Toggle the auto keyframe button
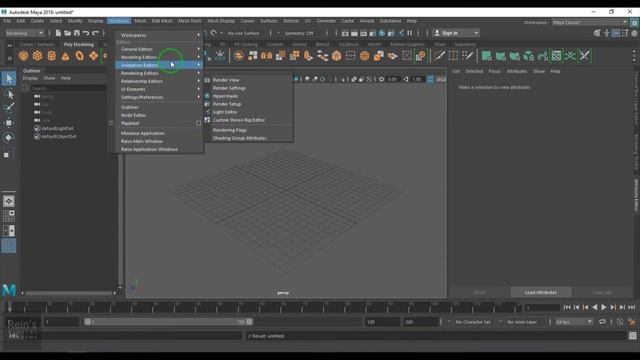 [x=620, y=322]
